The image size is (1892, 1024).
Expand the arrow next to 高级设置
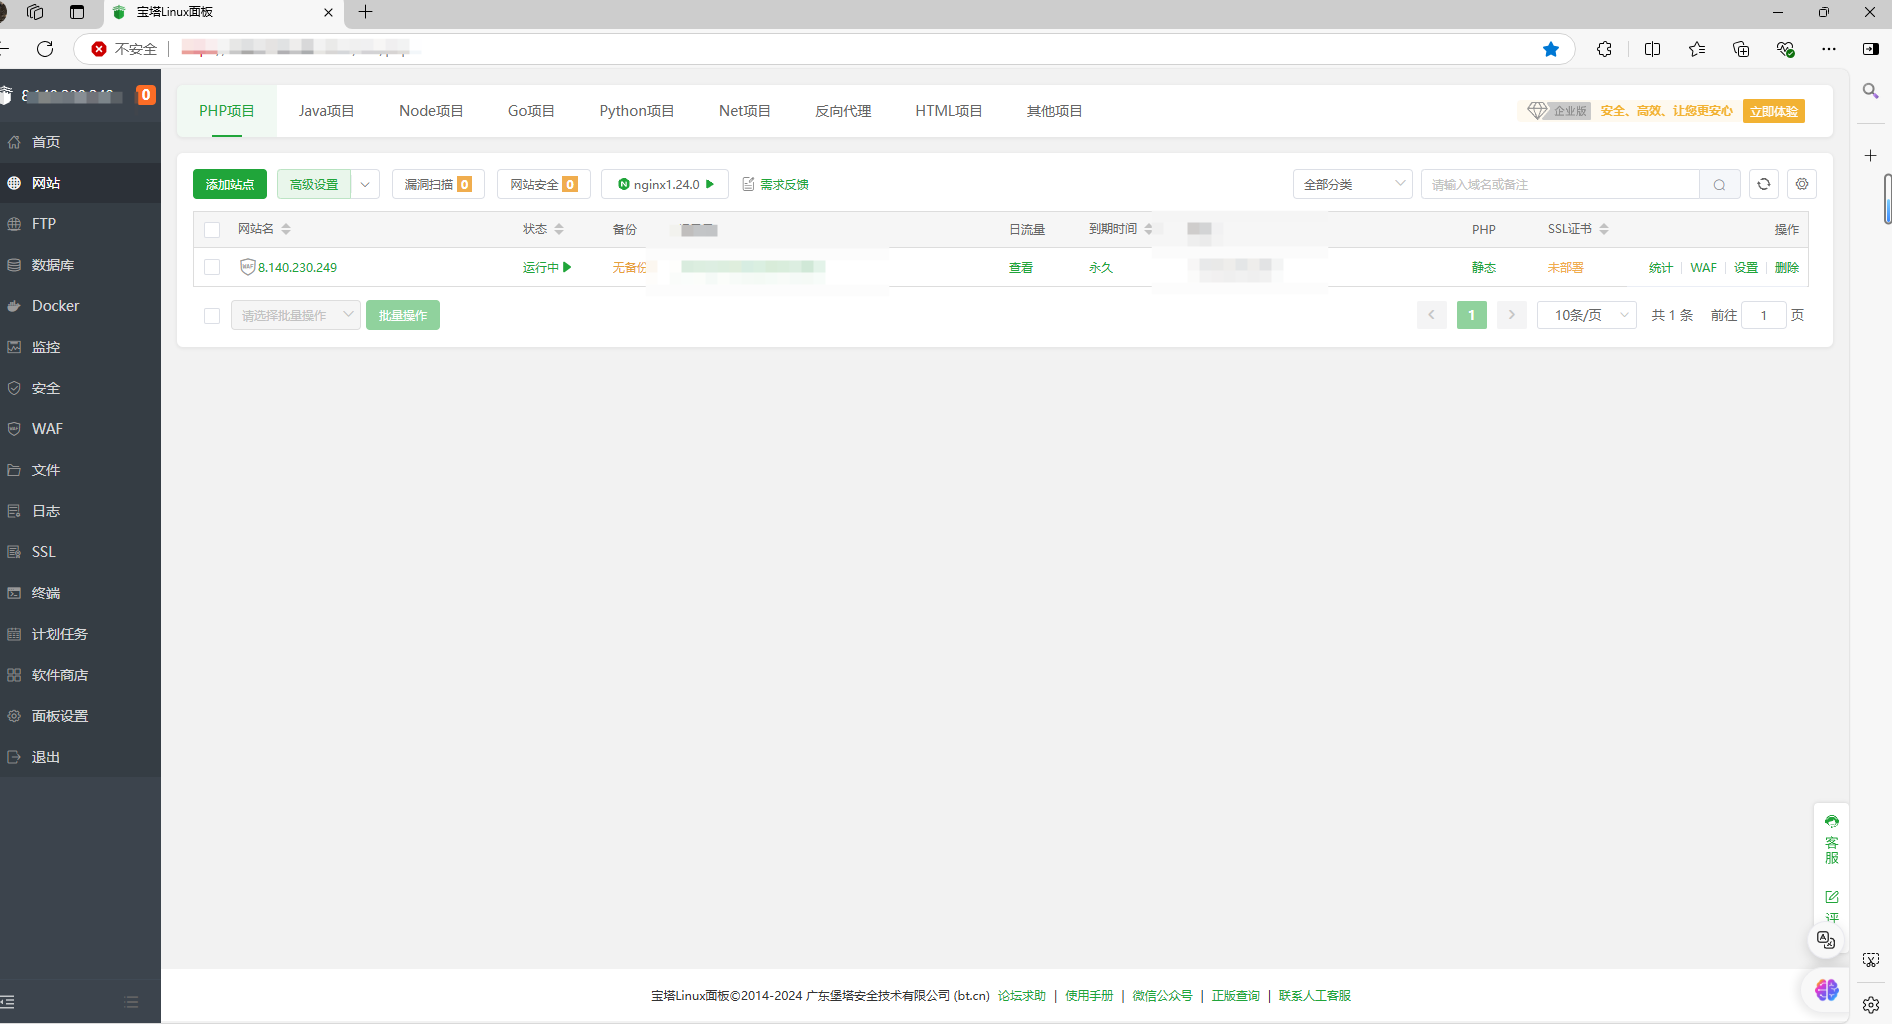tap(365, 184)
